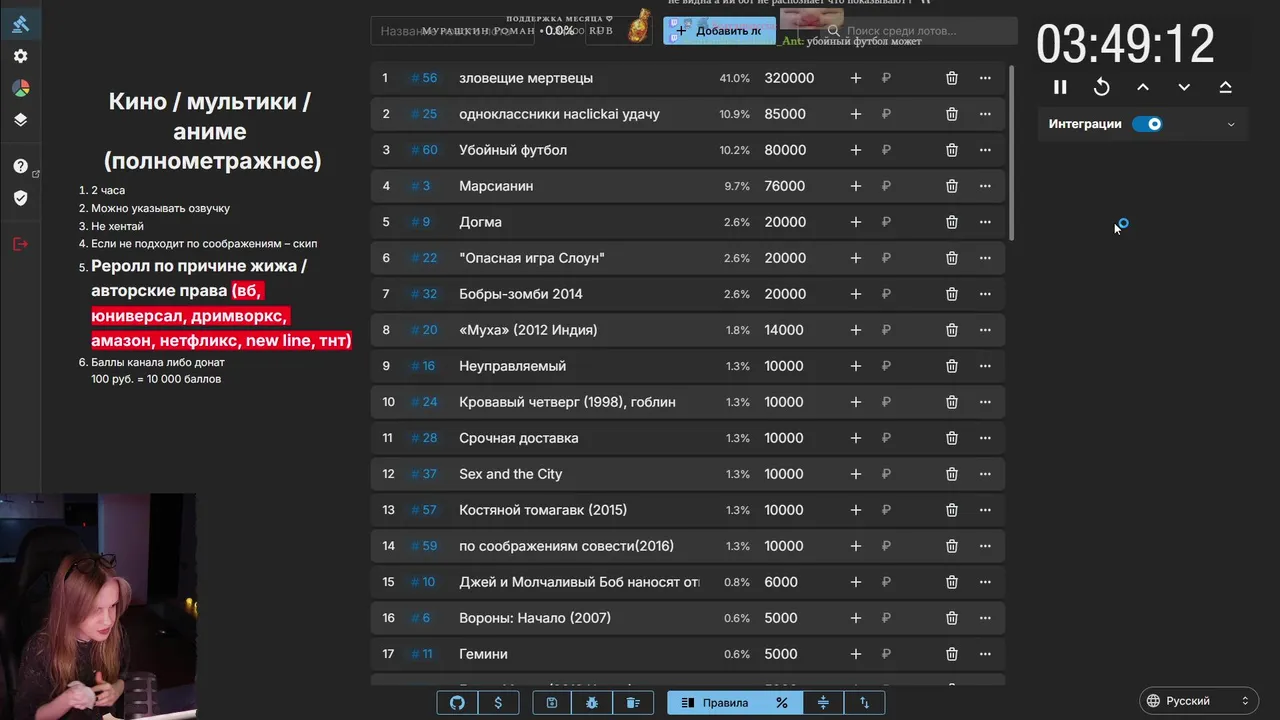Add amount to зловещие мертвецы with plus
The width and height of the screenshot is (1280, 720).
[x=855, y=78]
